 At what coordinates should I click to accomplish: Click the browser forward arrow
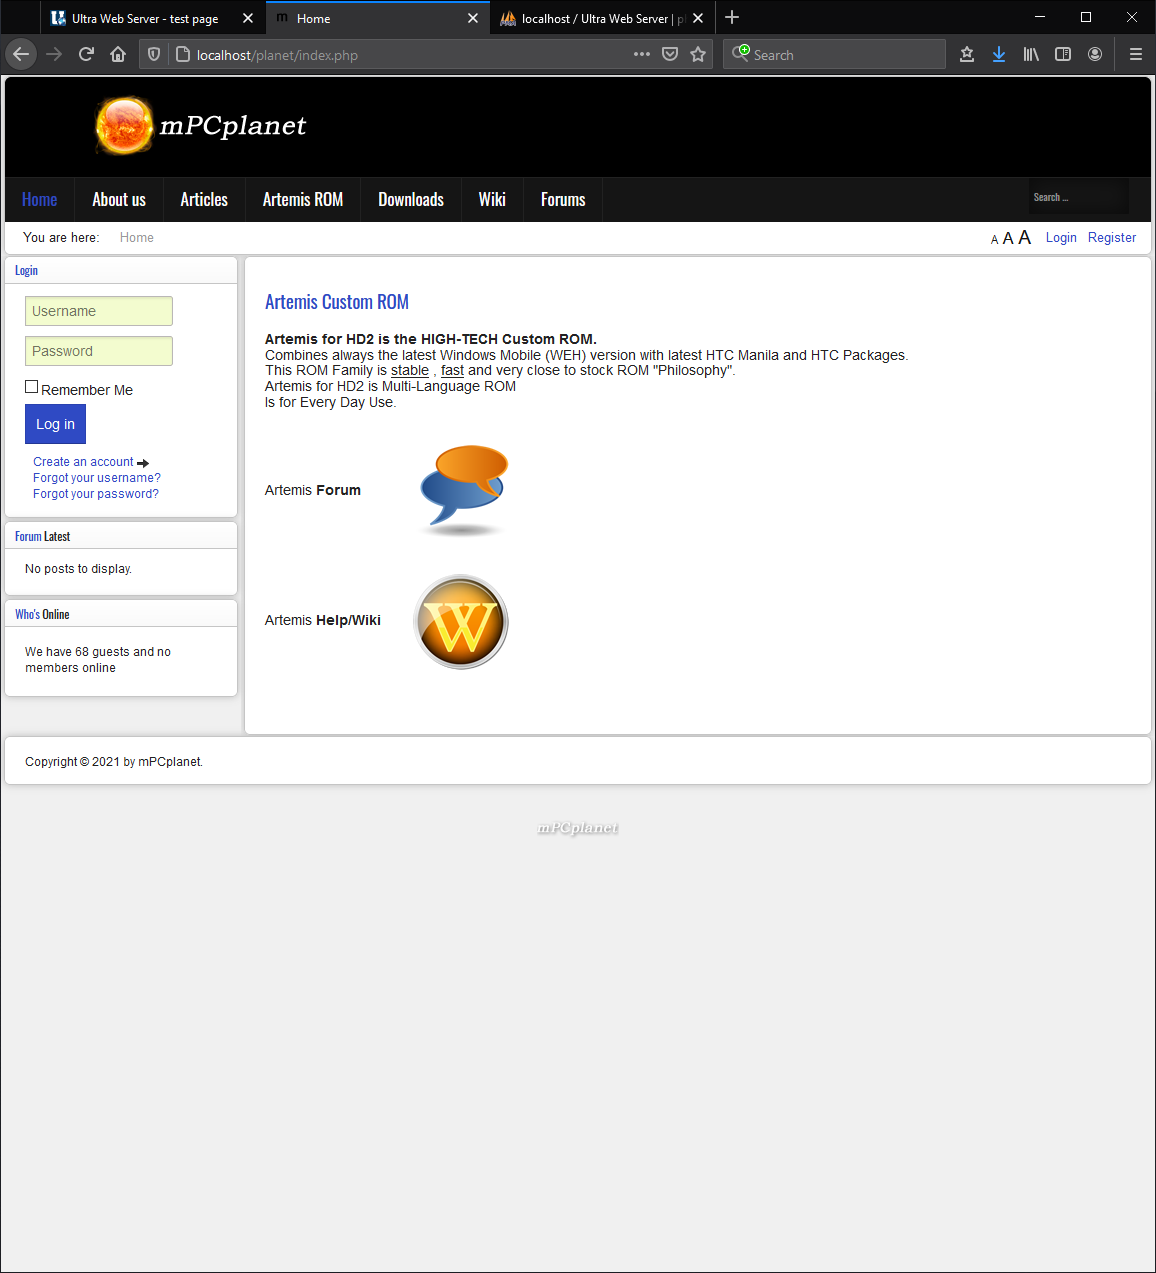coord(54,54)
